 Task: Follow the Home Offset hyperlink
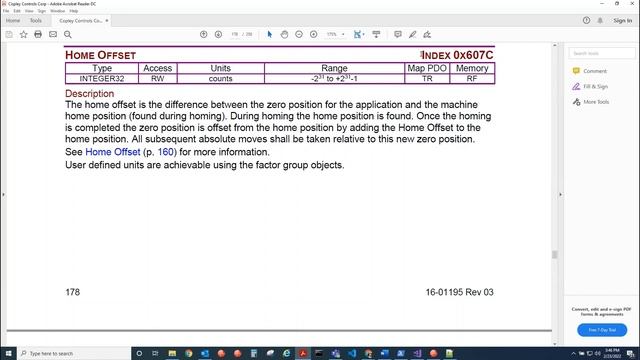[113, 152]
